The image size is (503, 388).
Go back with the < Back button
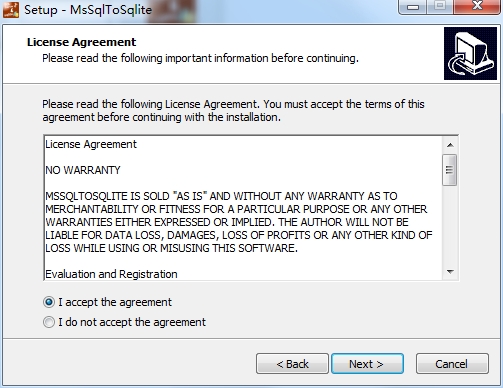pyautogui.click(x=292, y=364)
